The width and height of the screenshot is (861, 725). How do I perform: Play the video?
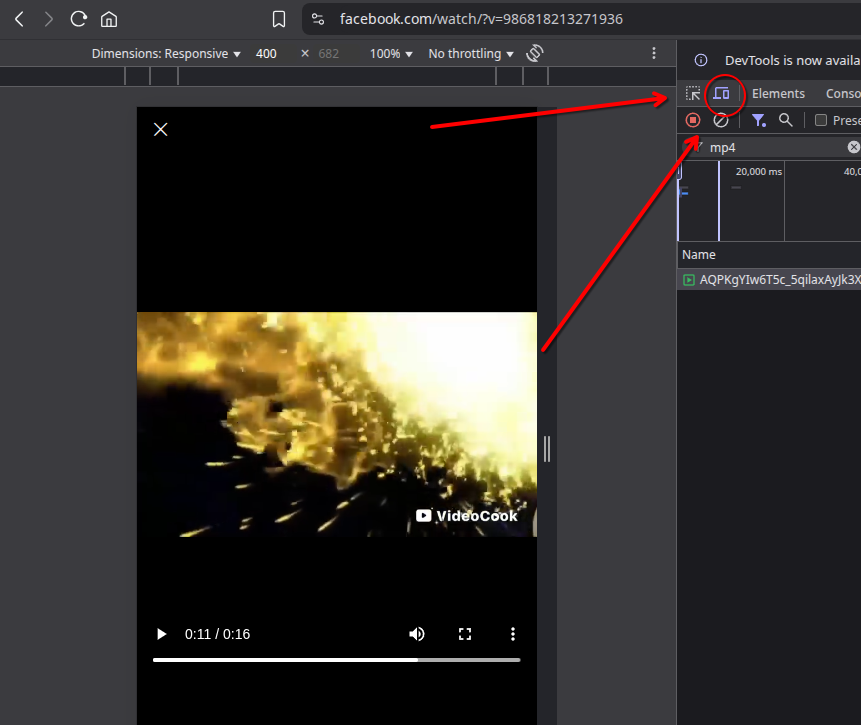tap(161, 634)
